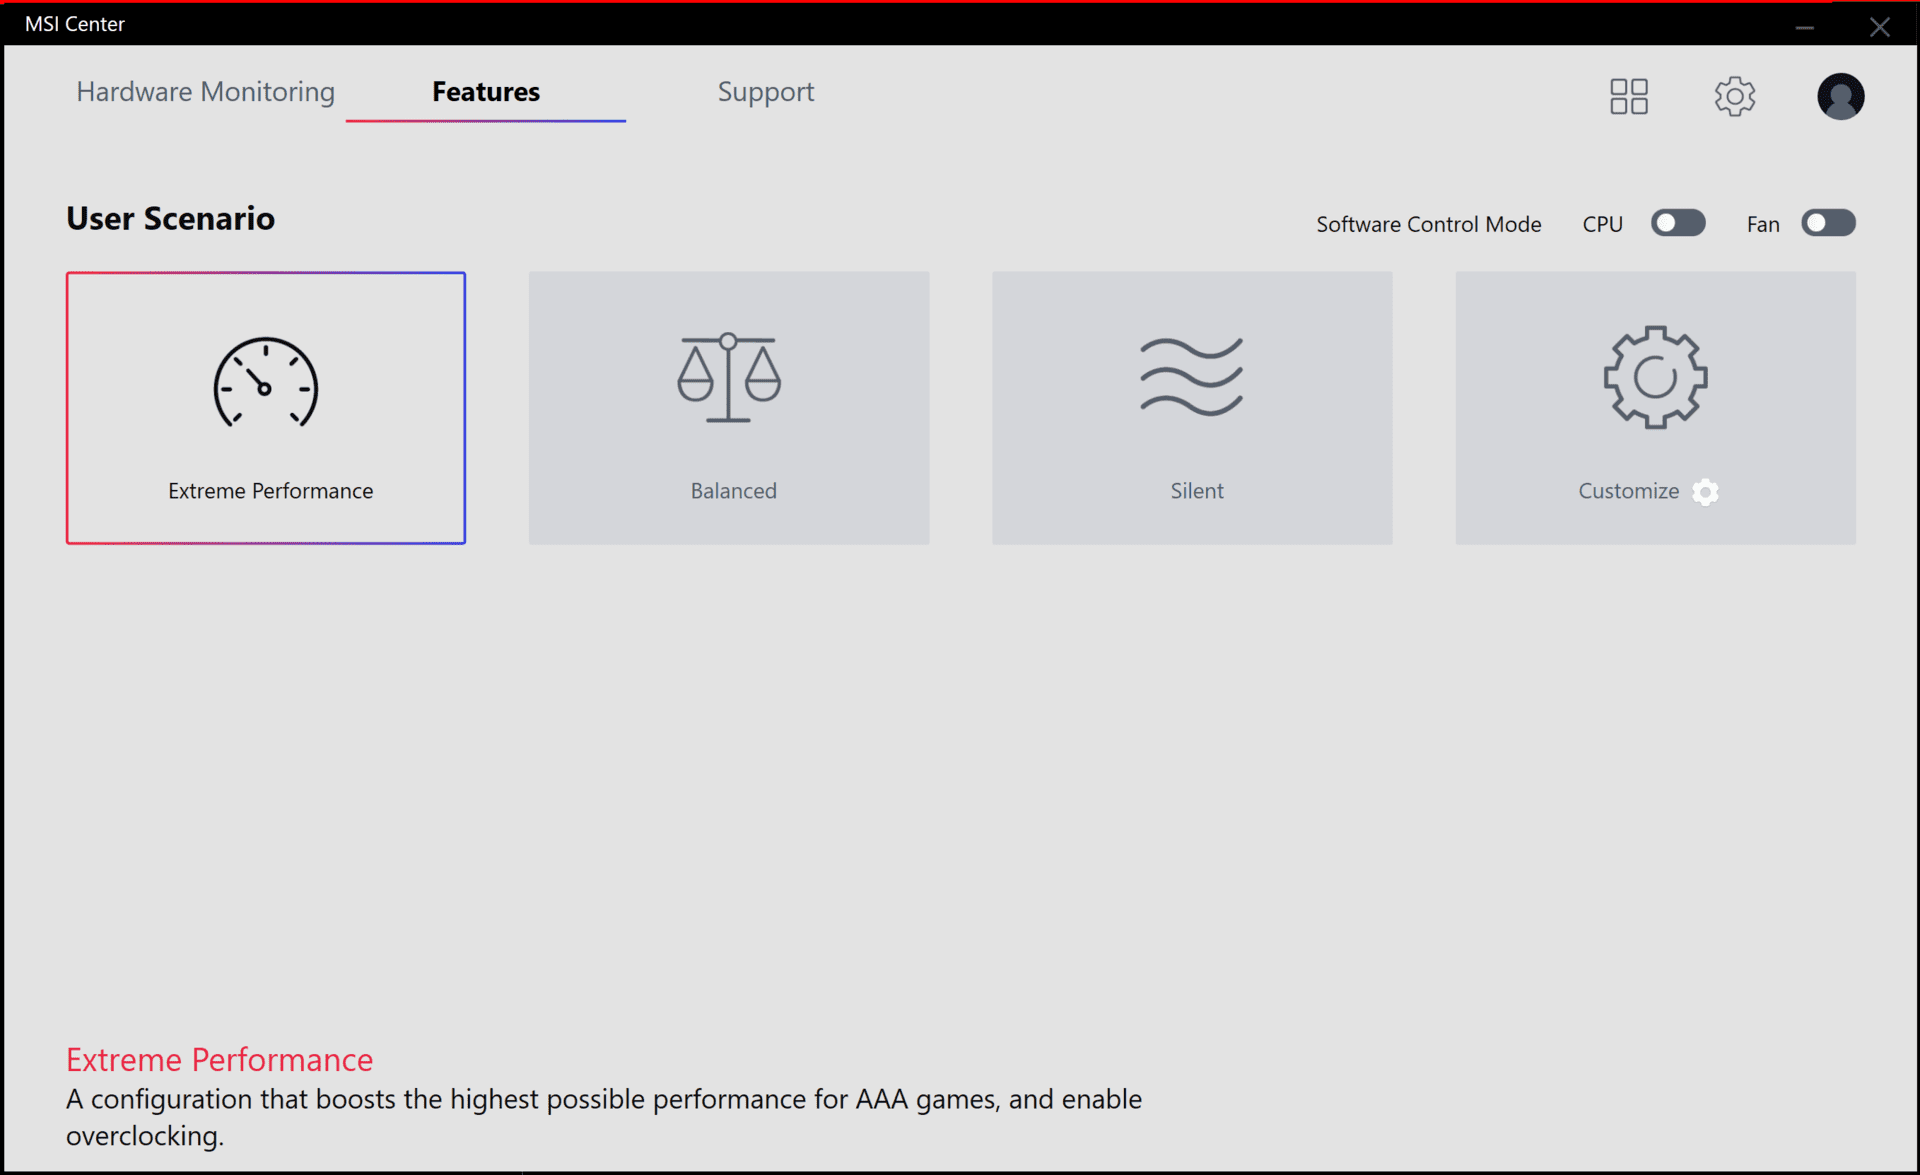Click the MSI Center title text

75,24
